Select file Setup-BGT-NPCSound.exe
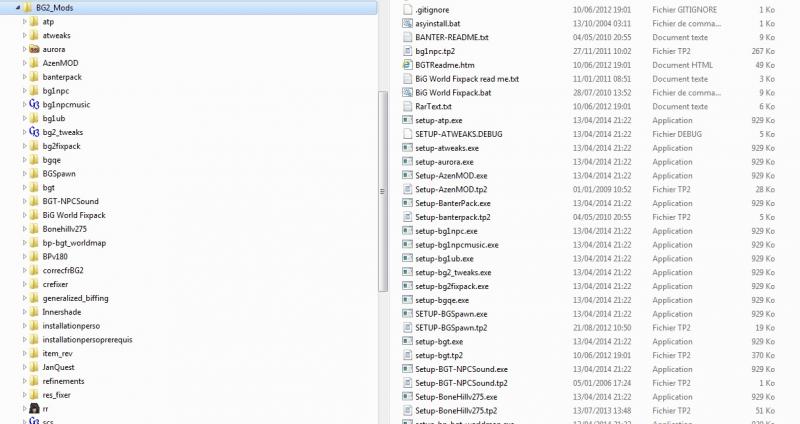 point(461,369)
